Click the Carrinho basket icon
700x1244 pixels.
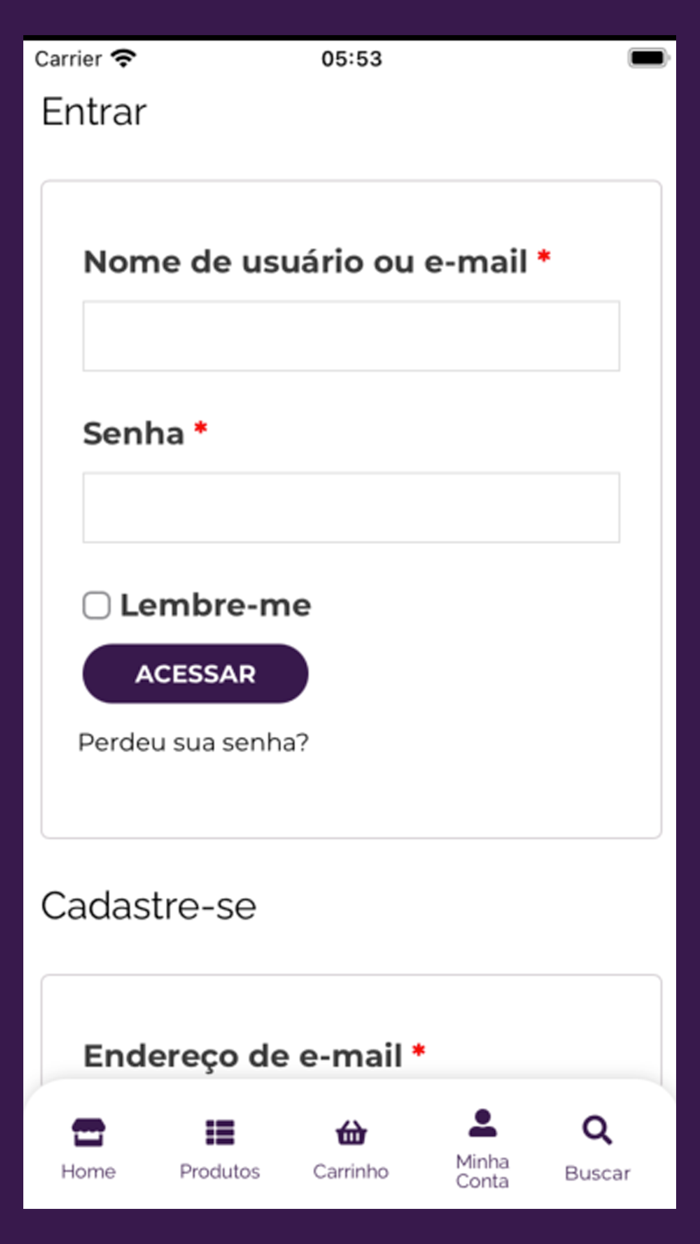pos(351,1132)
